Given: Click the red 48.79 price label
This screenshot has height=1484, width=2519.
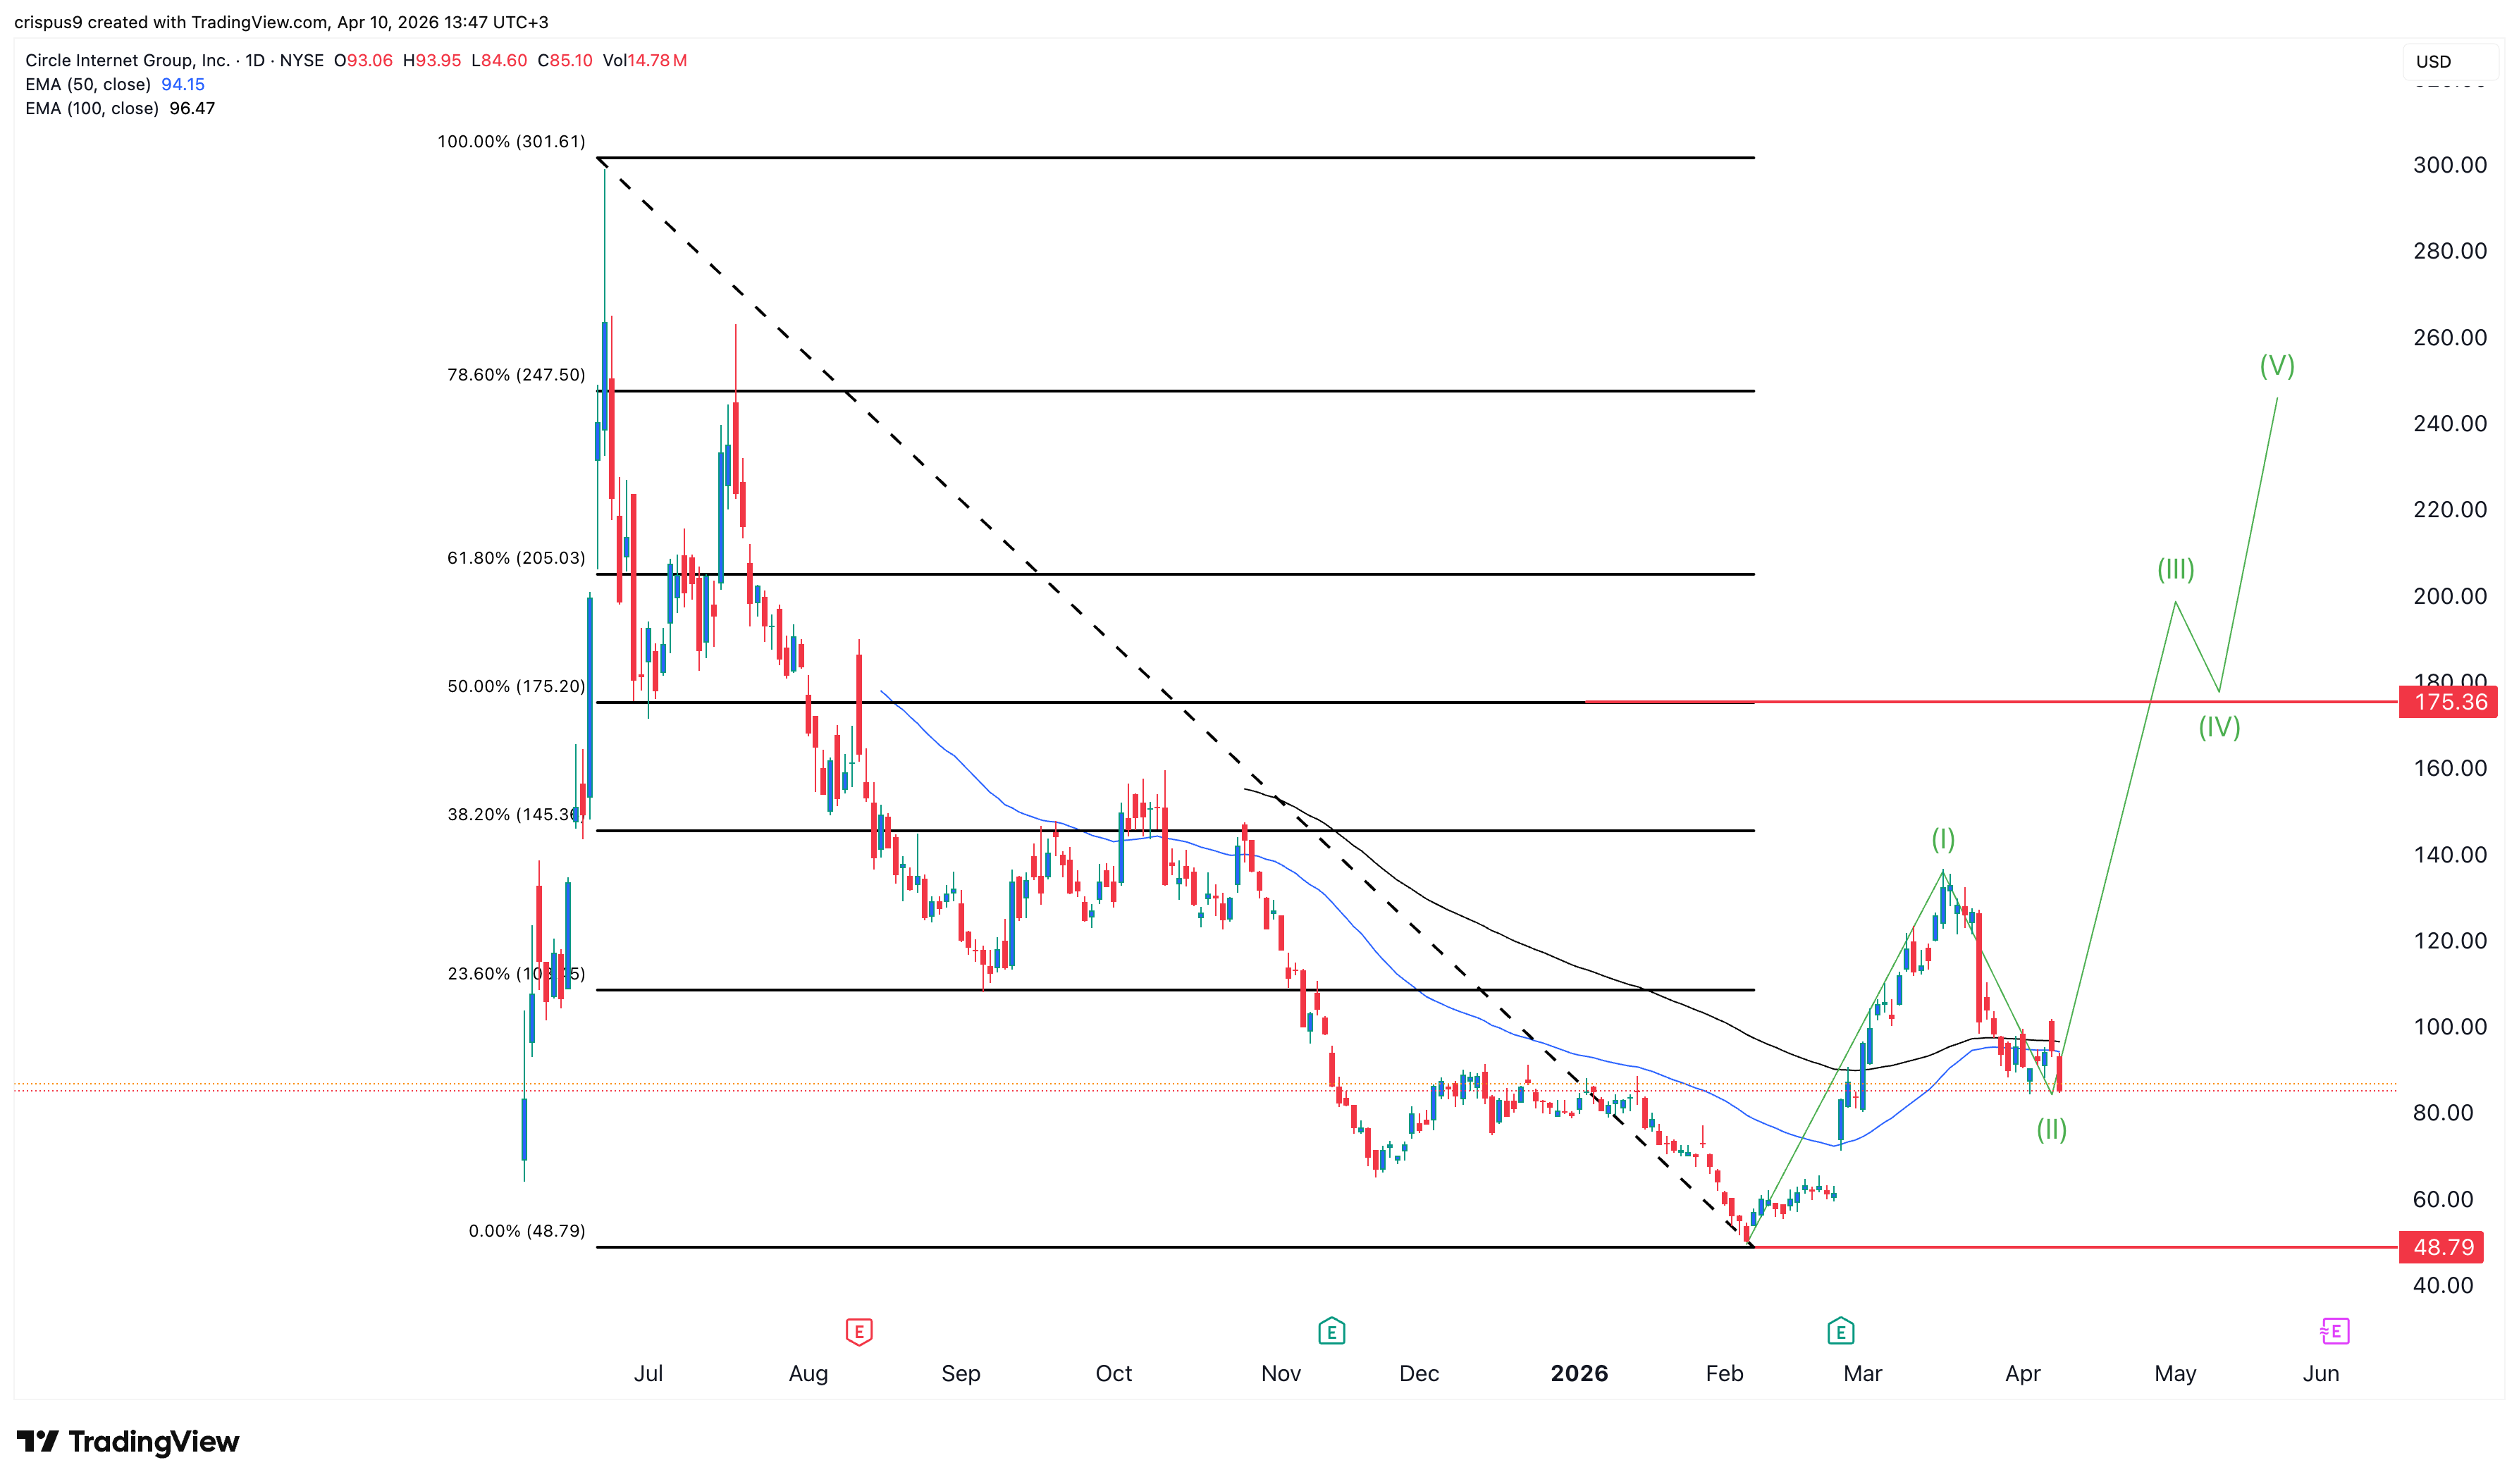Looking at the screenshot, I should (2442, 1247).
